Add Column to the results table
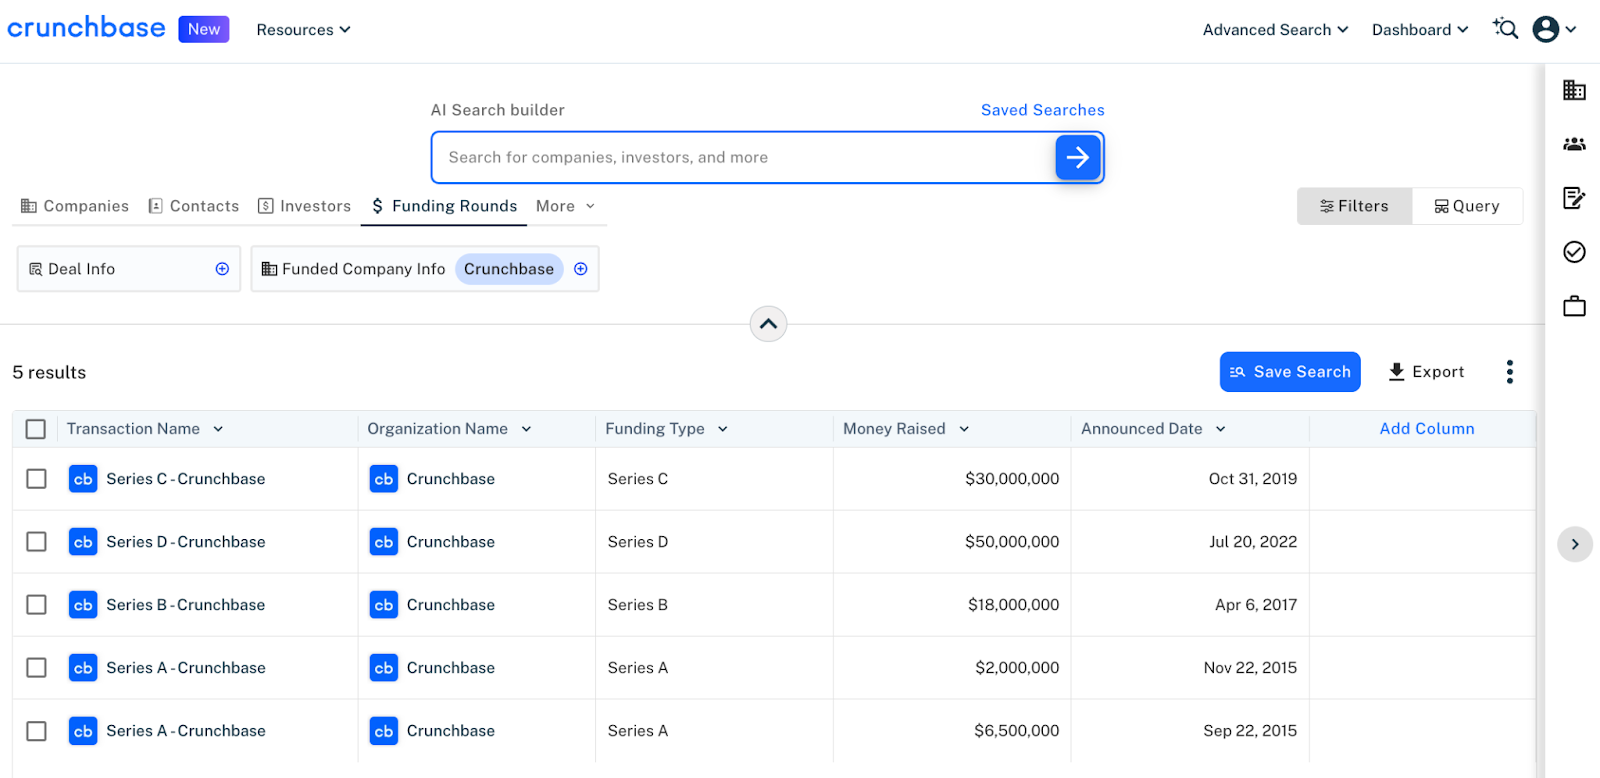The width and height of the screenshot is (1600, 778). [x=1427, y=429]
